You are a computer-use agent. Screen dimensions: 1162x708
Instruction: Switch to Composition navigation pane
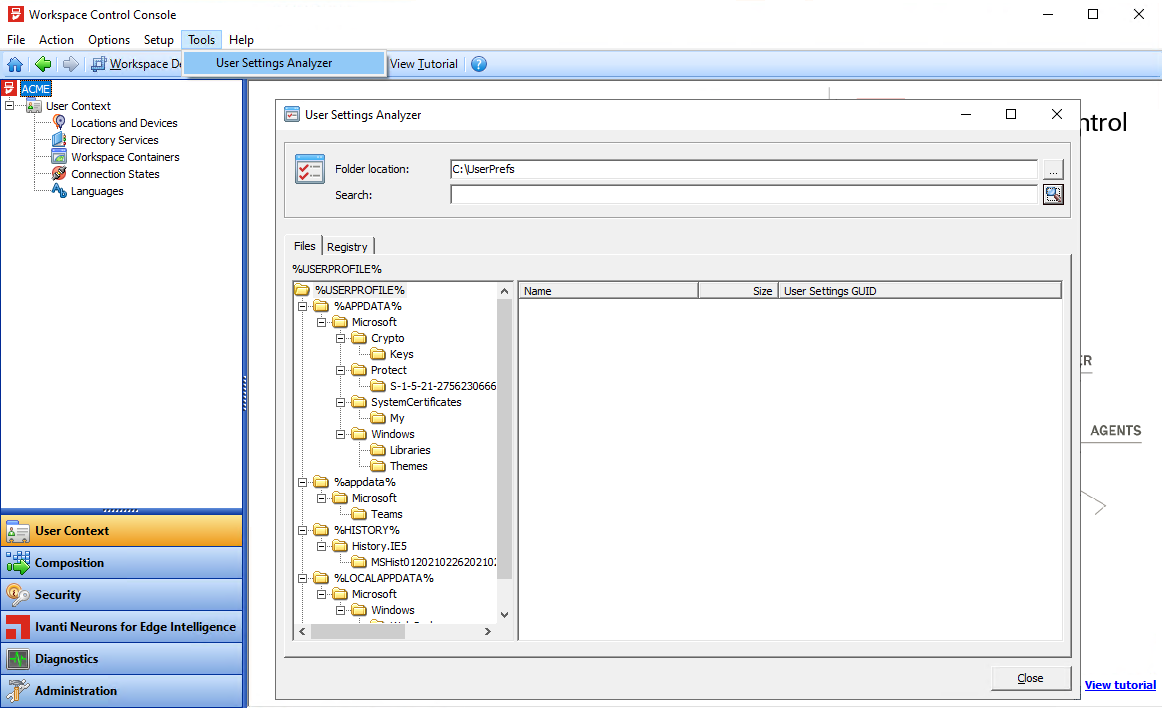pos(122,563)
